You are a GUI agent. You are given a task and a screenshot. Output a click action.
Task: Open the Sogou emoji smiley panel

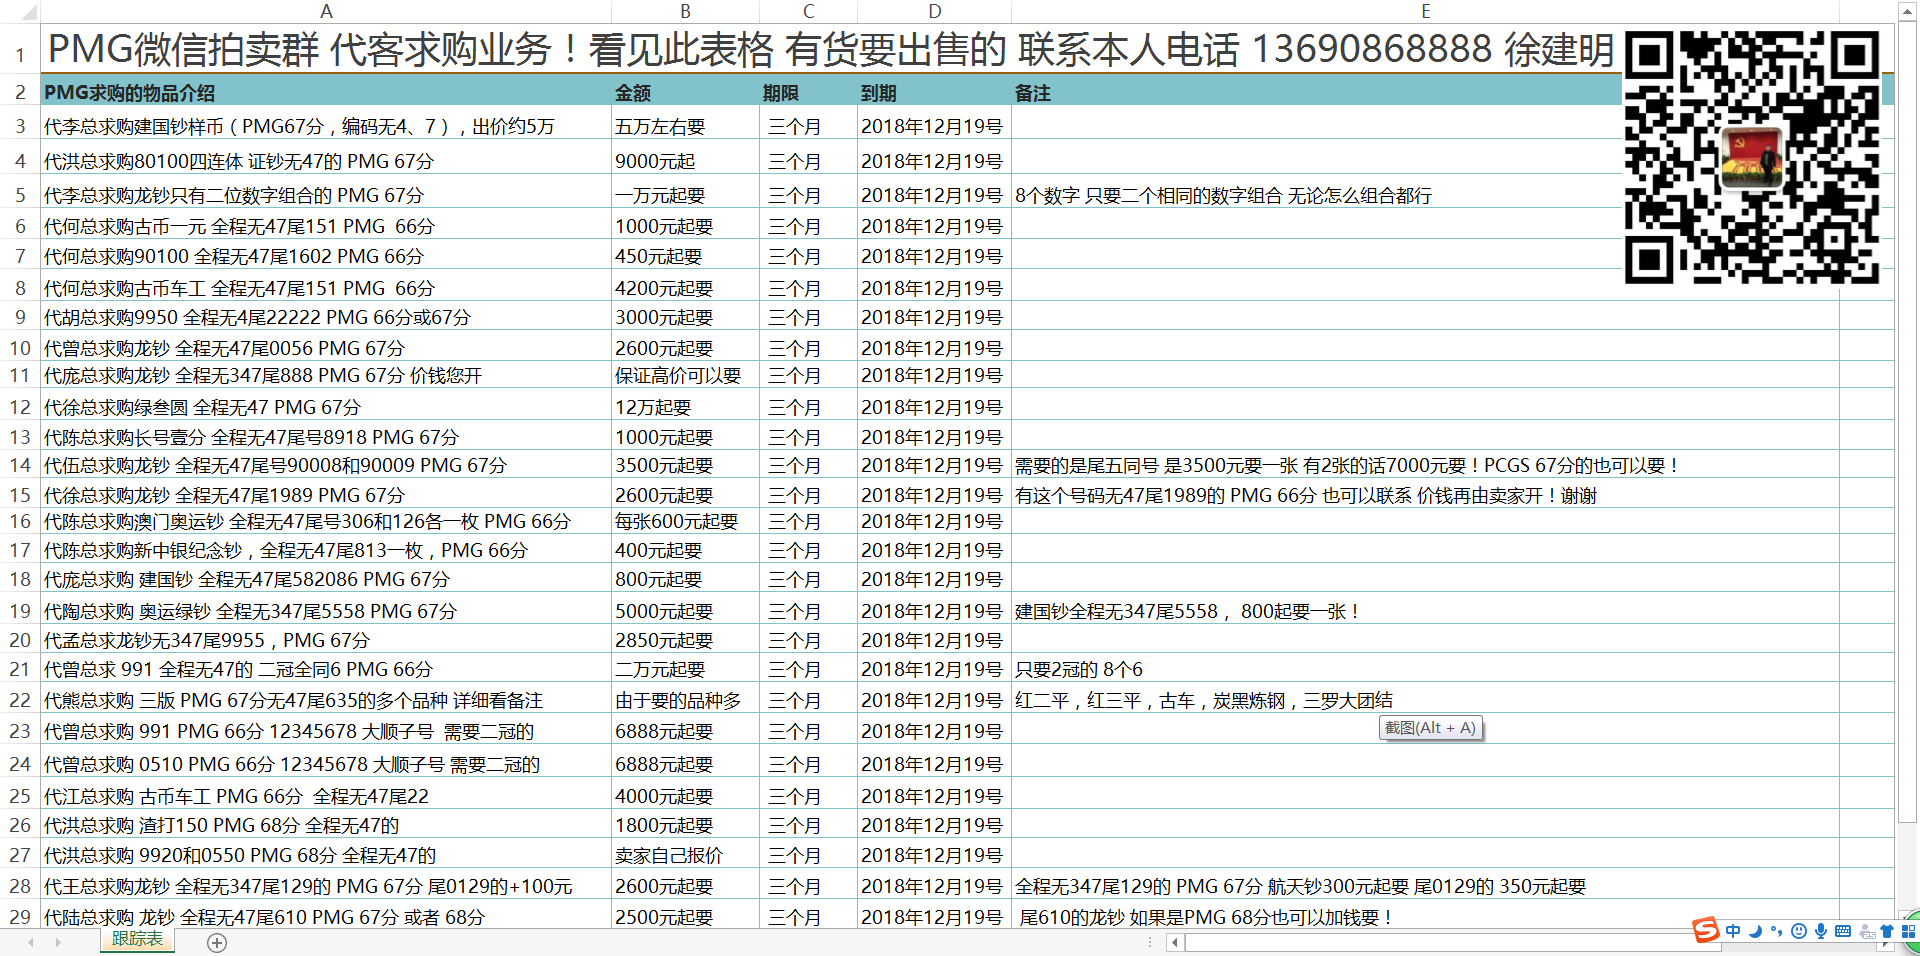[x=1799, y=931]
